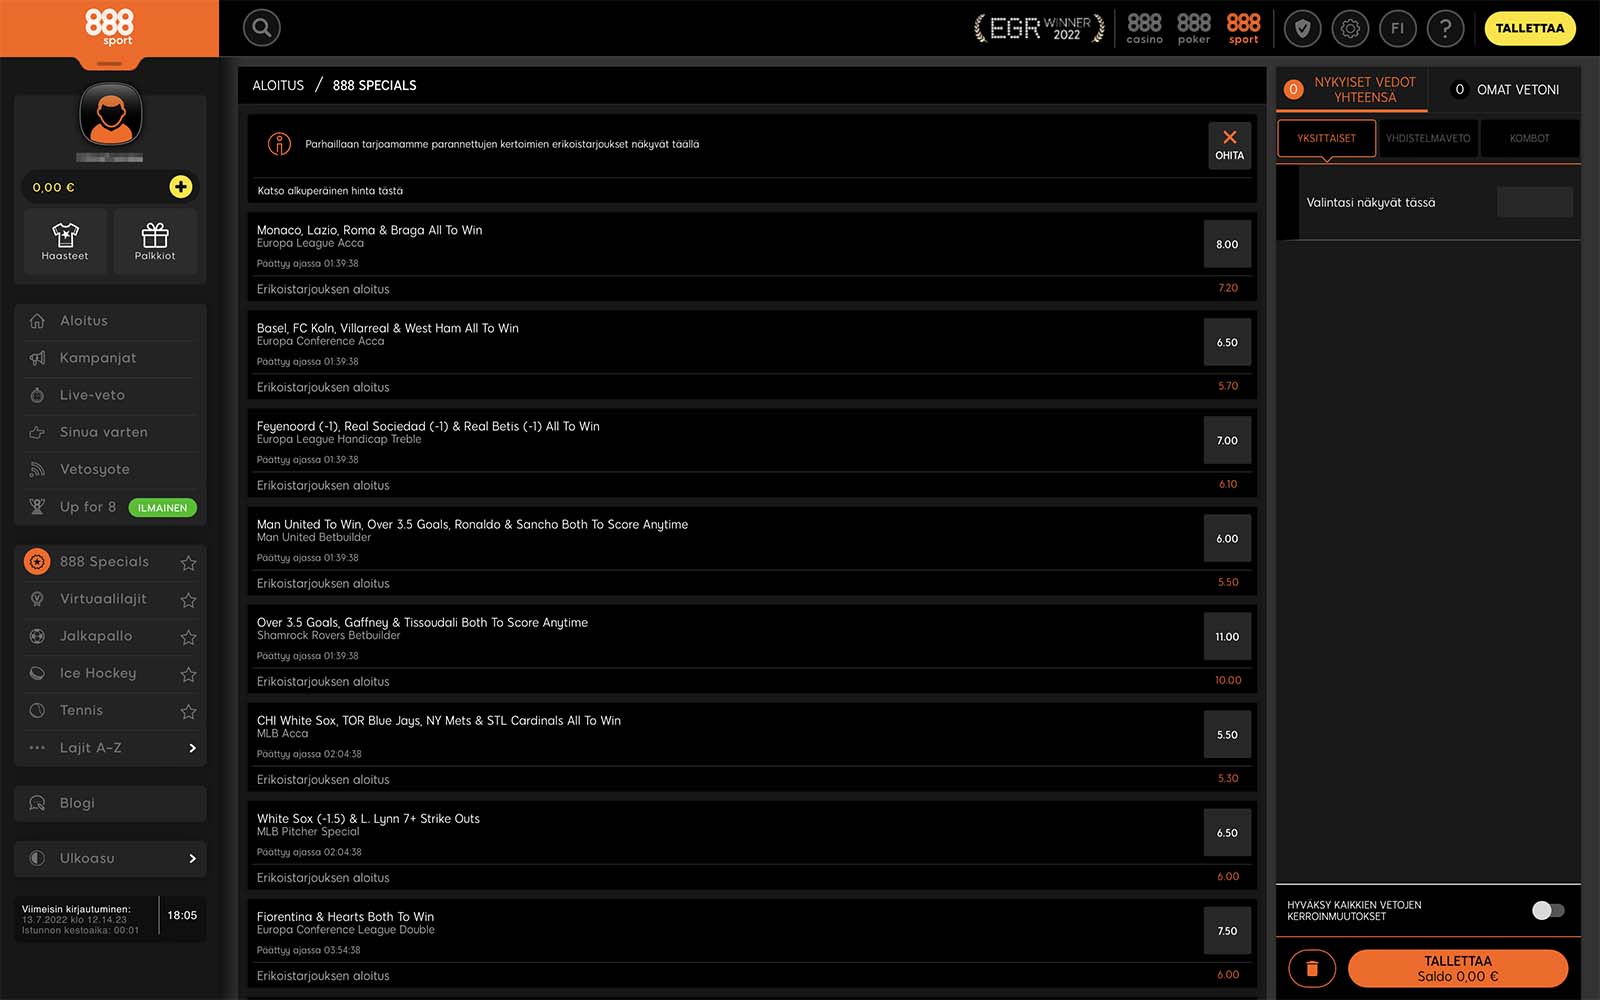This screenshot has width=1600, height=1000.
Task: Select 6.50 odds for Basel, FC Koln acca
Action: coord(1227,342)
